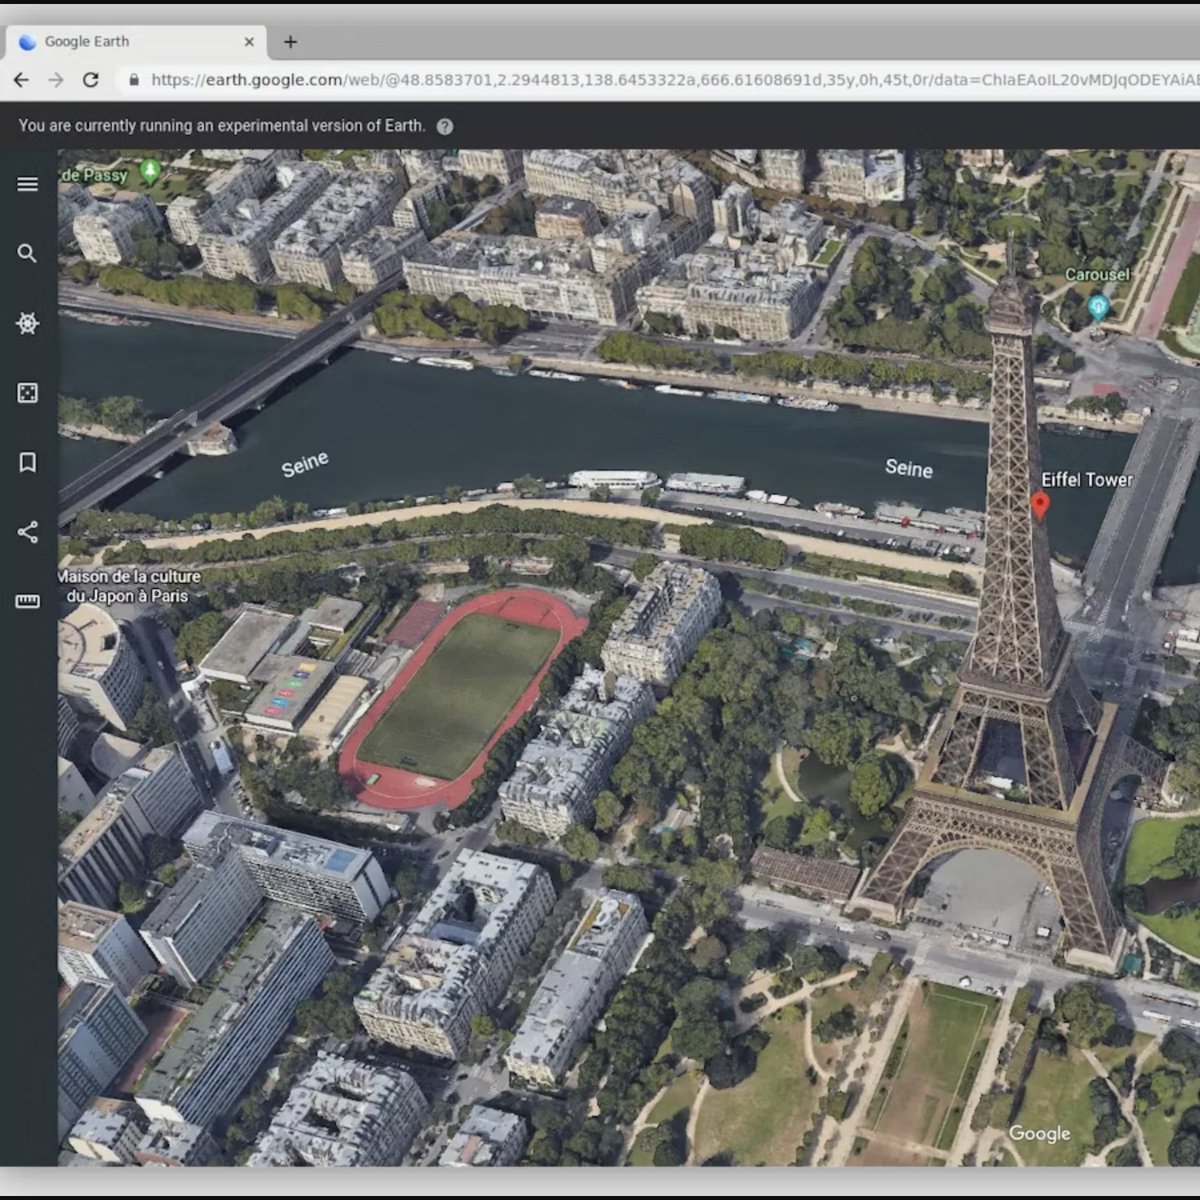Image resolution: width=1200 pixels, height=1200 pixels.
Task: Select the Measure distance ruler tool
Action: [x=28, y=601]
